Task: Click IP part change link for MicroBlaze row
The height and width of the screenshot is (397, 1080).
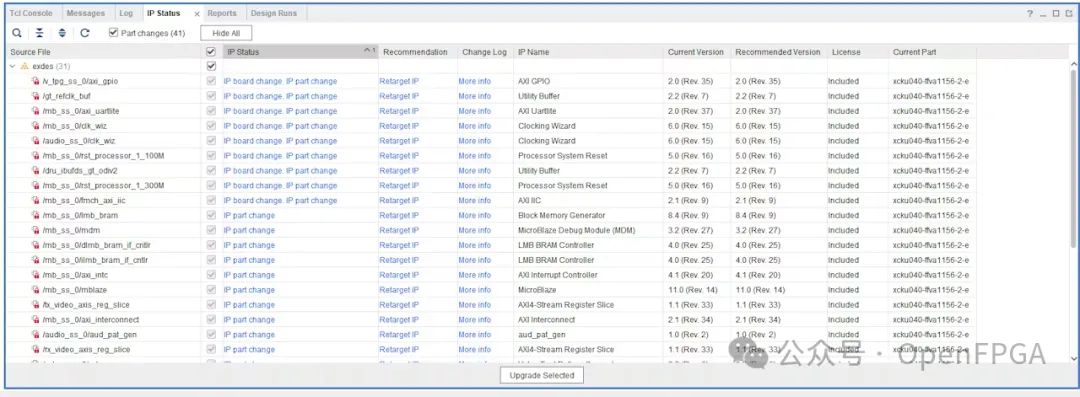Action: (x=249, y=289)
